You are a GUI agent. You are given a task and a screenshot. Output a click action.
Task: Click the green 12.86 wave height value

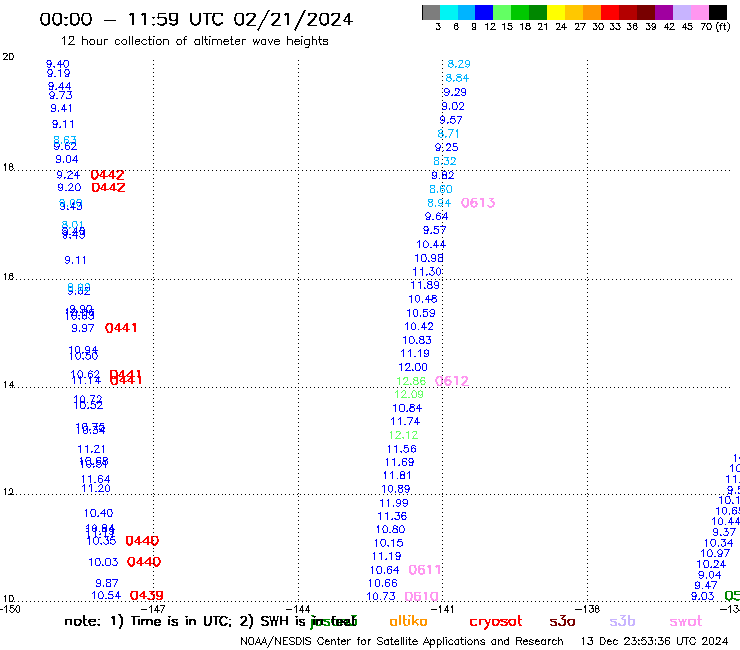coord(411,381)
